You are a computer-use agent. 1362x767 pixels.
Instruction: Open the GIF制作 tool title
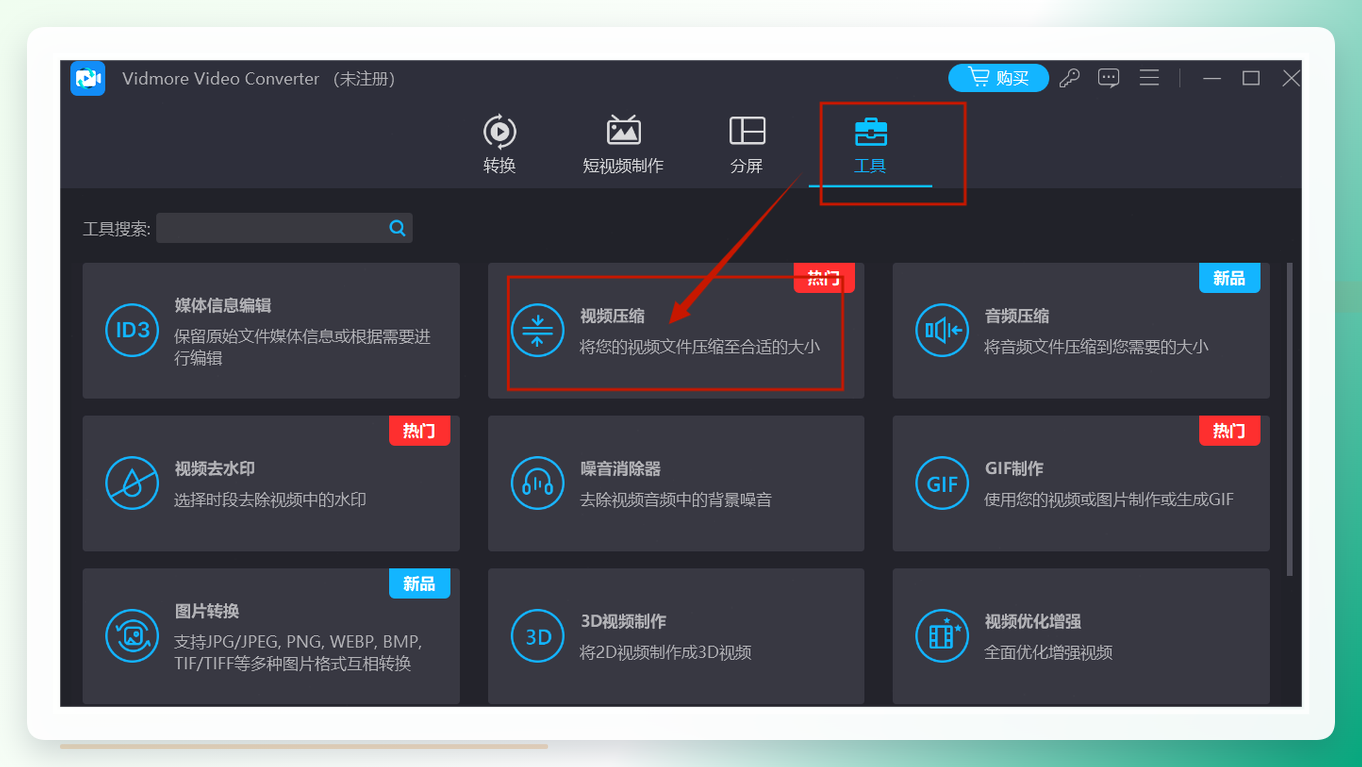1014,469
